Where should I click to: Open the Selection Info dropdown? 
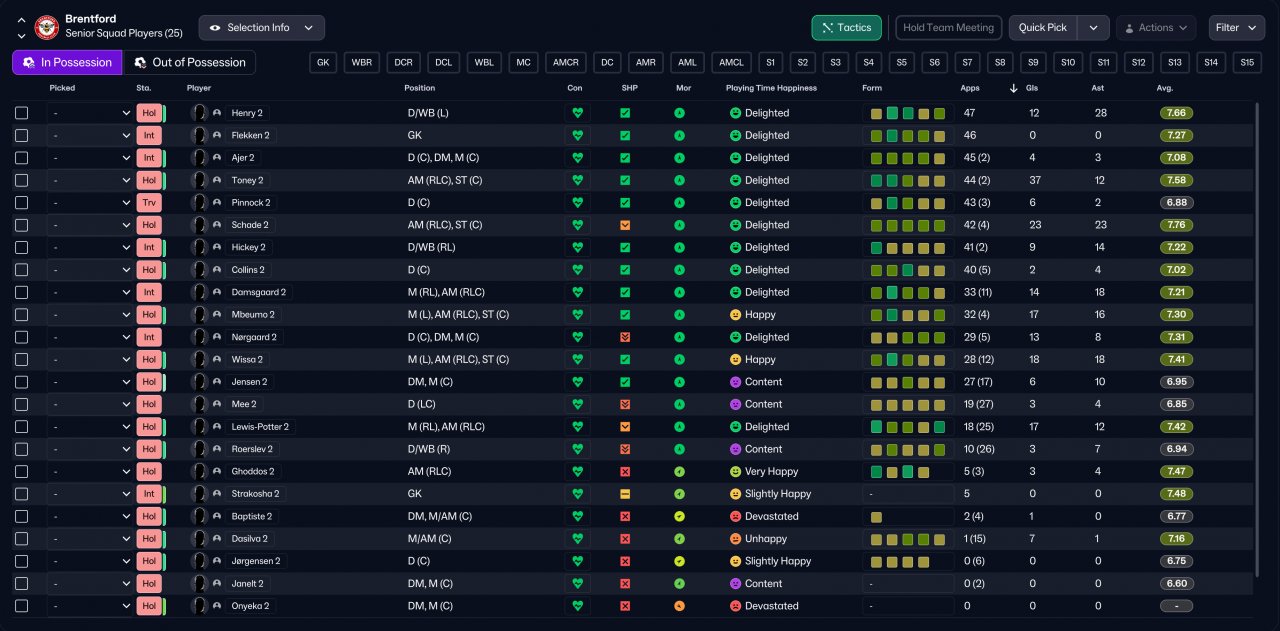point(261,28)
